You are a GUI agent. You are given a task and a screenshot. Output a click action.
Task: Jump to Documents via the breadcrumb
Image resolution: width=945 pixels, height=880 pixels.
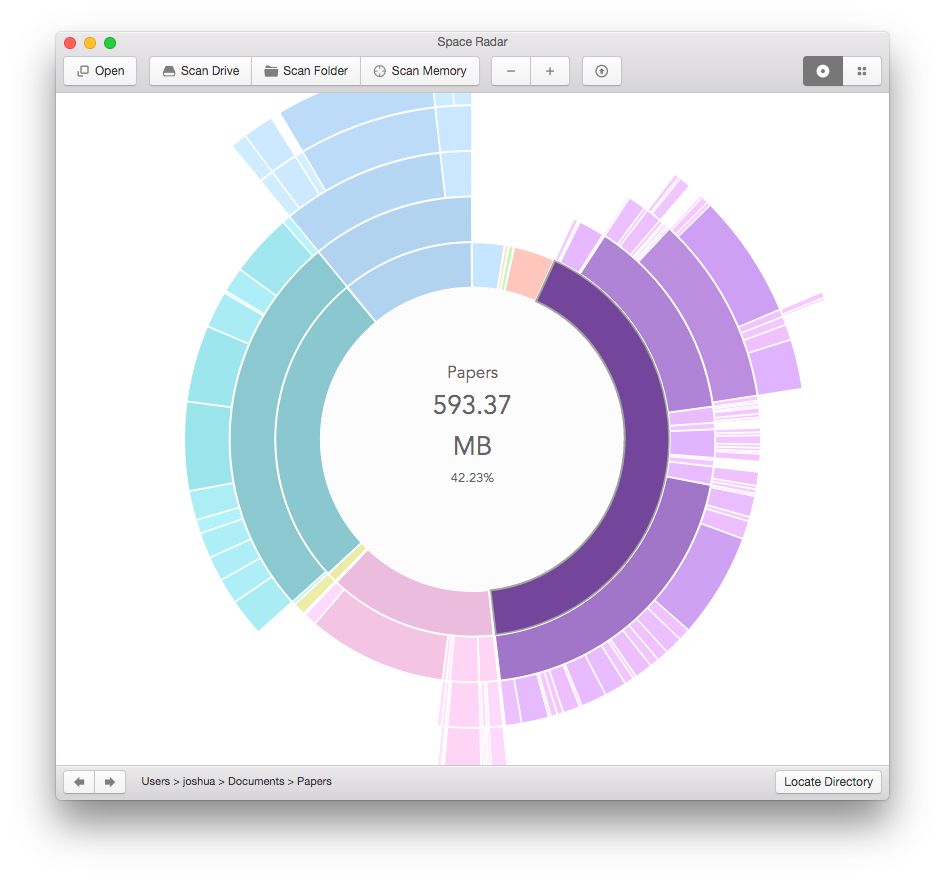257,781
